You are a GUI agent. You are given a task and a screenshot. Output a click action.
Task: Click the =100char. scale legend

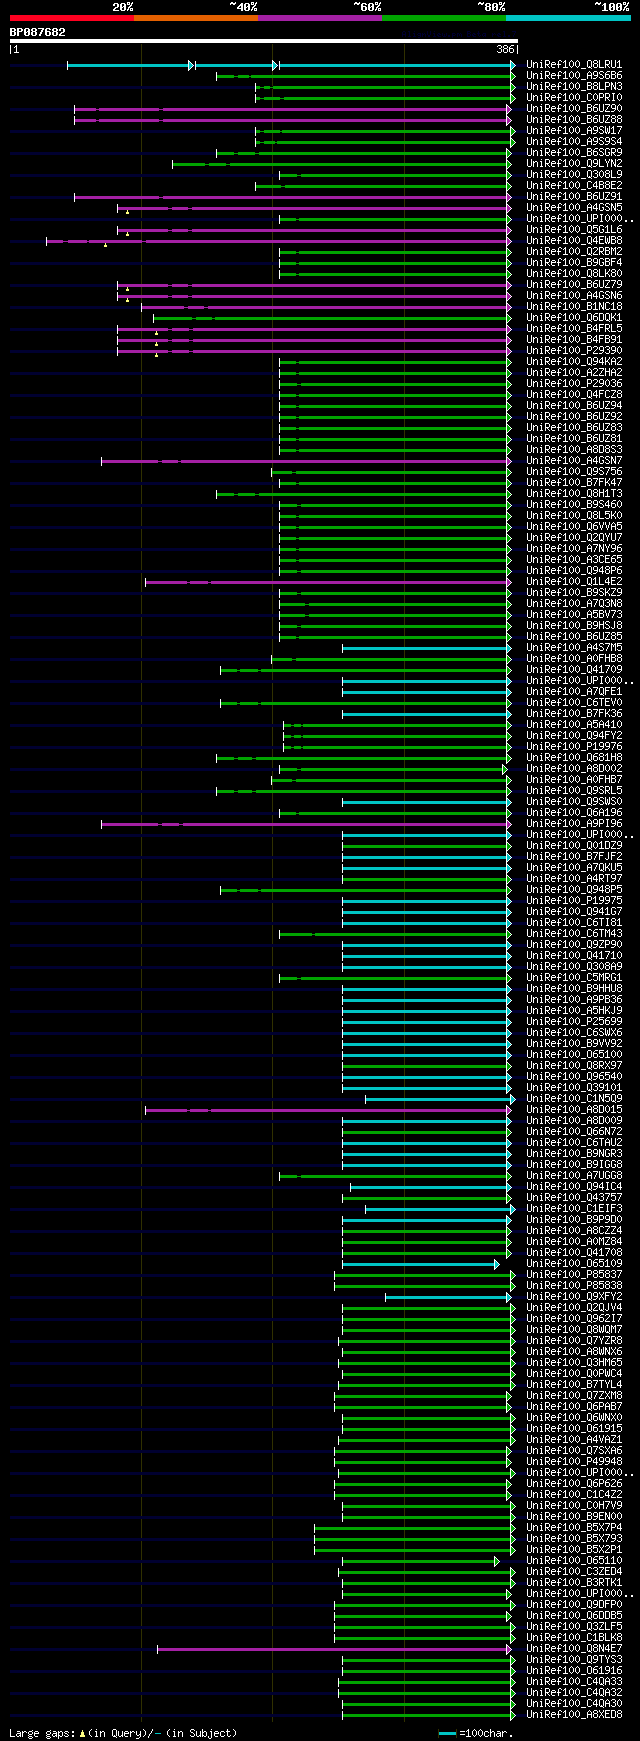click(x=476, y=1733)
